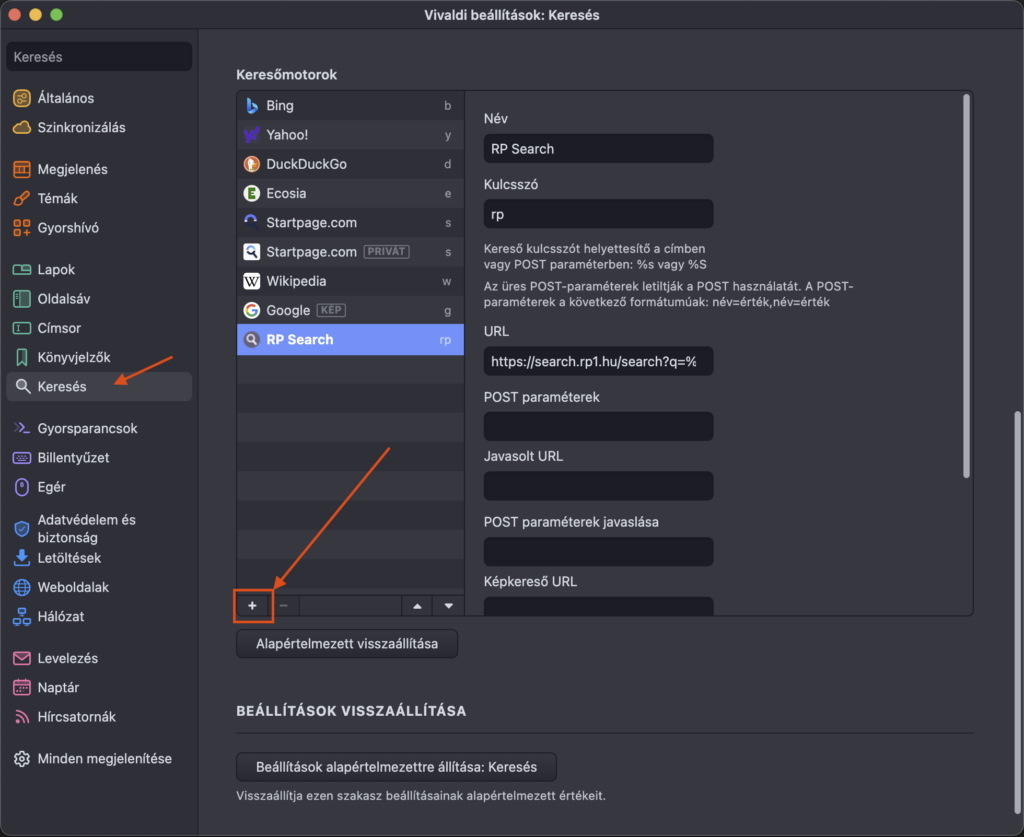
Task: Click the Oldalsáv panel icon
Action: pyautogui.click(x=22, y=299)
